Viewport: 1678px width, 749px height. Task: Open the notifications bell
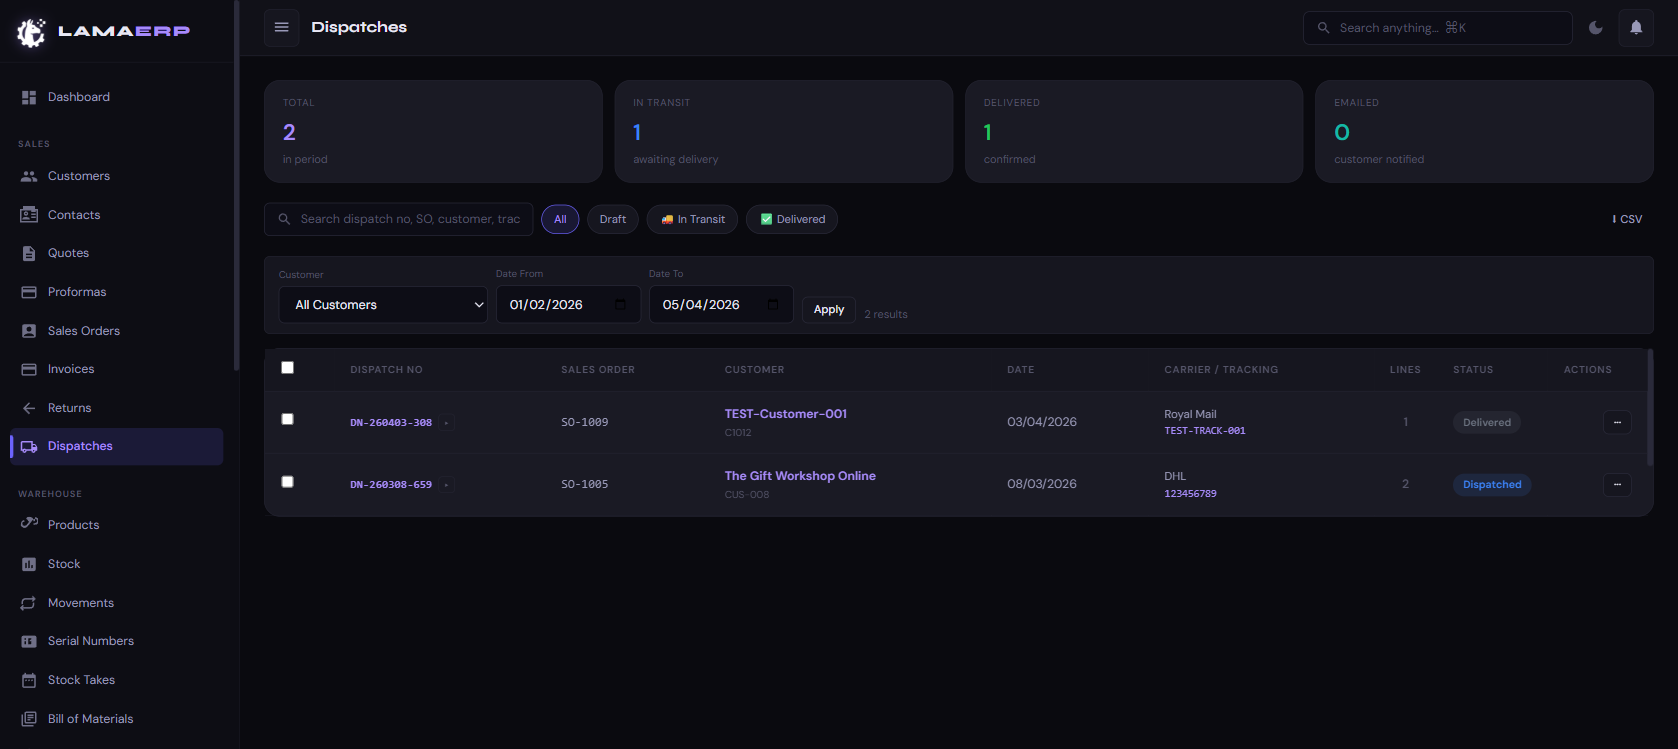pyautogui.click(x=1636, y=28)
